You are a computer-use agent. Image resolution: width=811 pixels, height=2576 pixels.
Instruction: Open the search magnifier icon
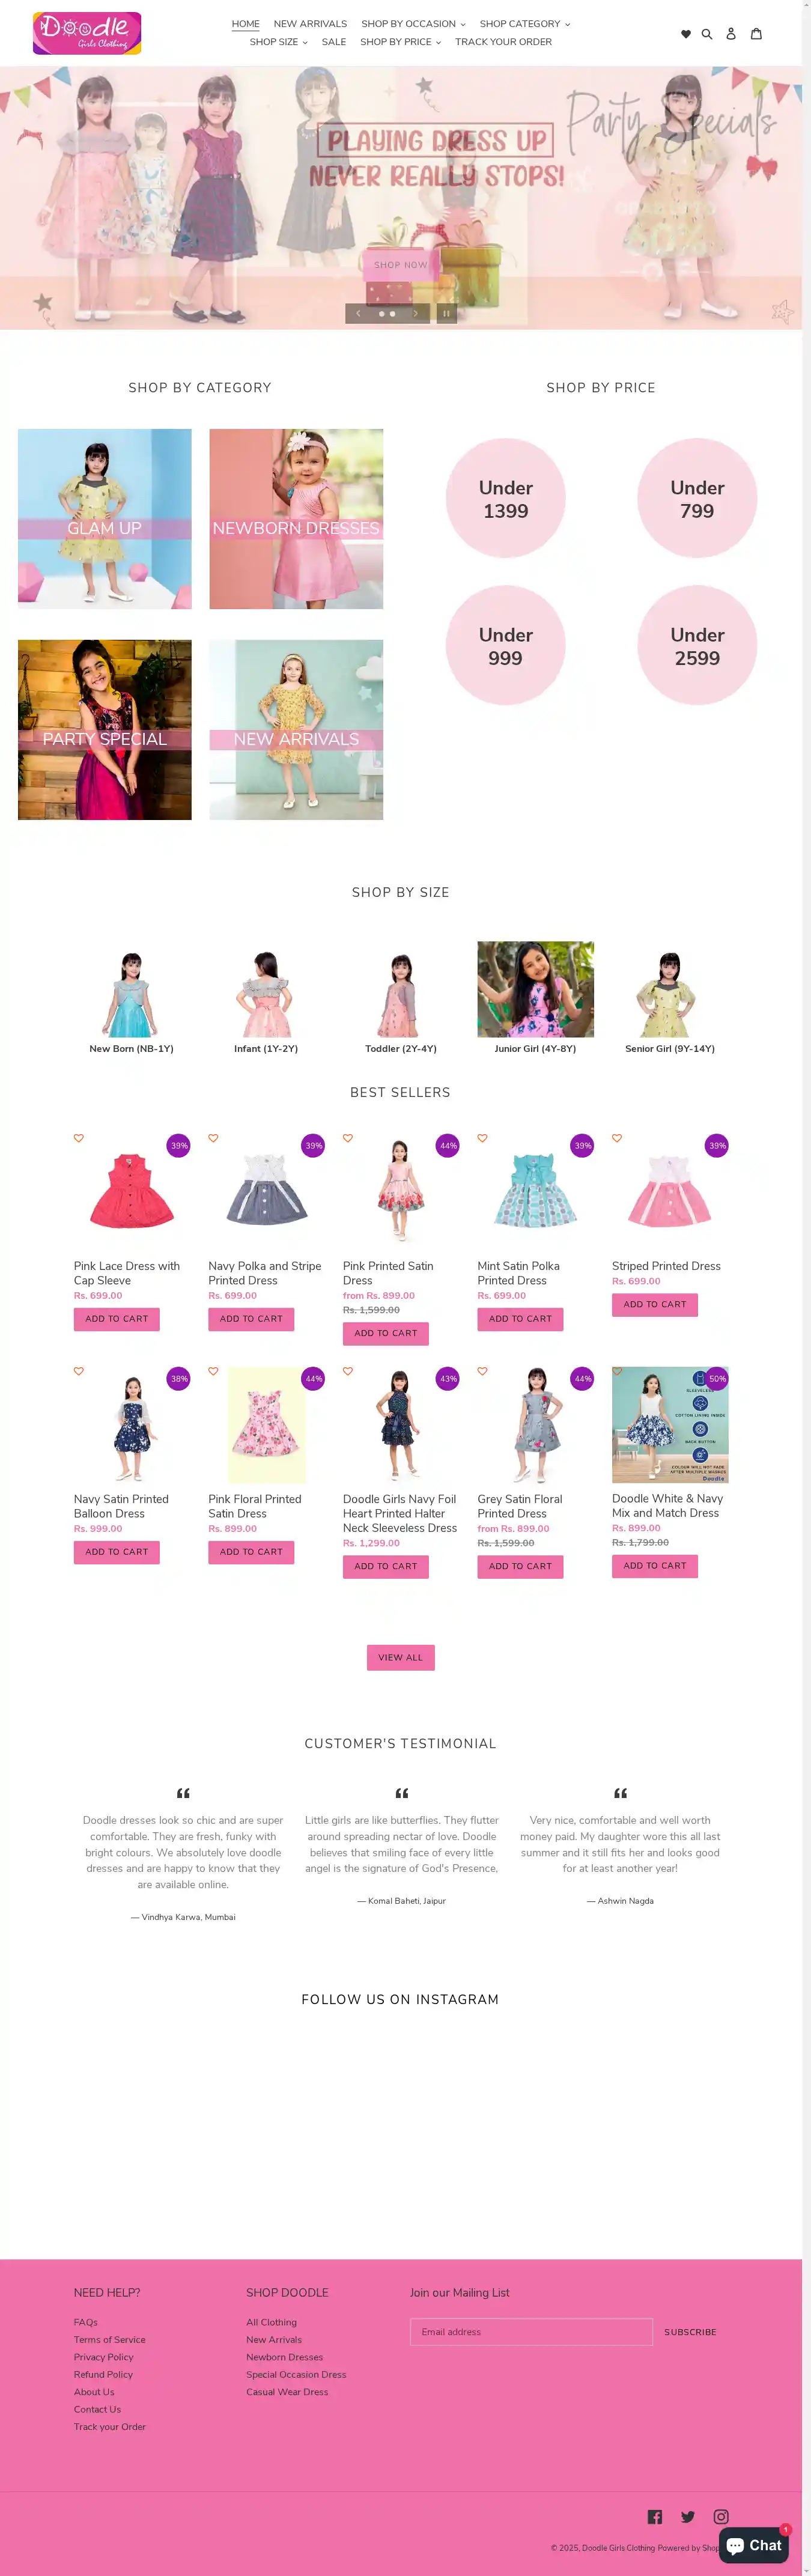[707, 34]
